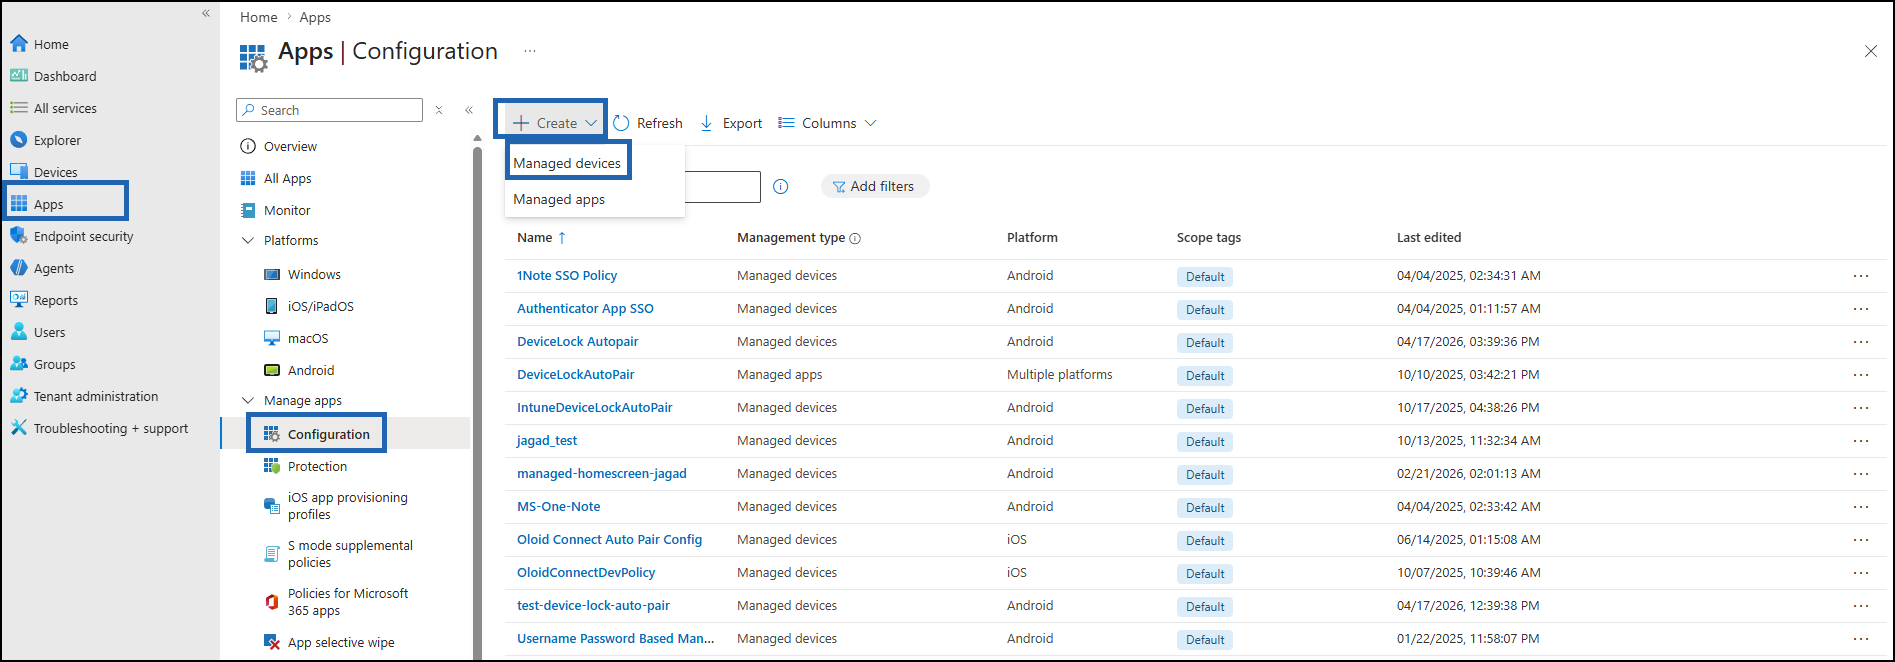
Task: Click the Users person icon
Action: [19, 332]
